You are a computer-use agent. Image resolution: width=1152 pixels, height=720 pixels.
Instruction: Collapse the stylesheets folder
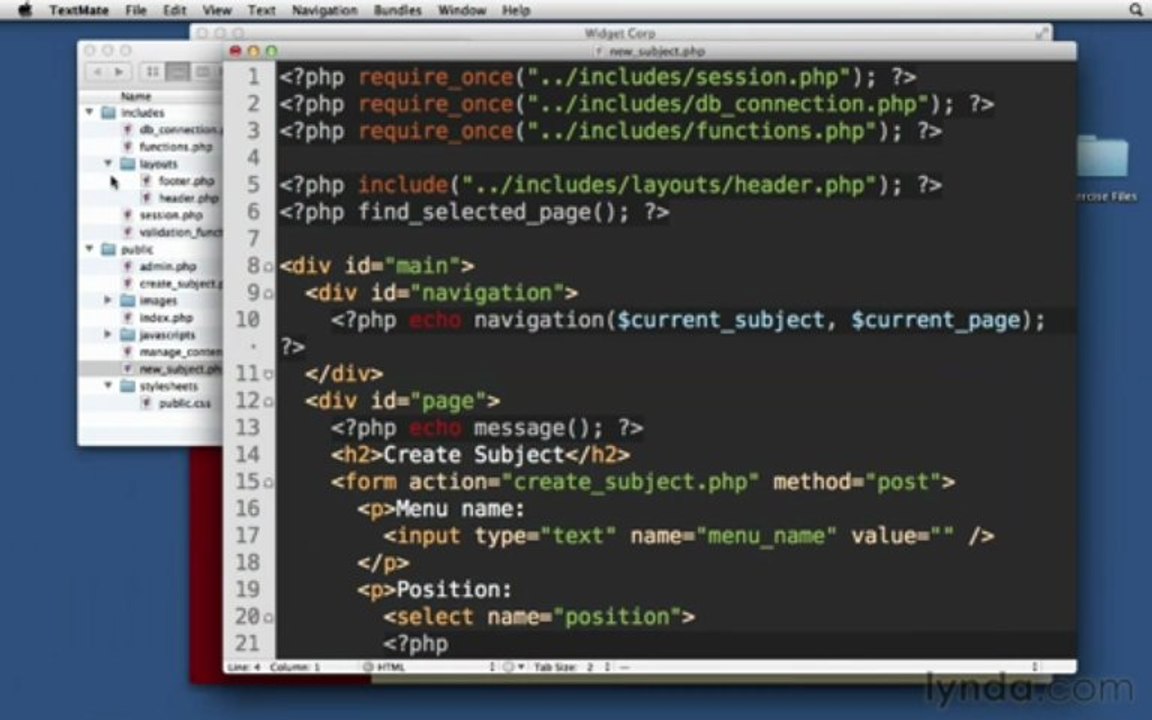click(108, 386)
